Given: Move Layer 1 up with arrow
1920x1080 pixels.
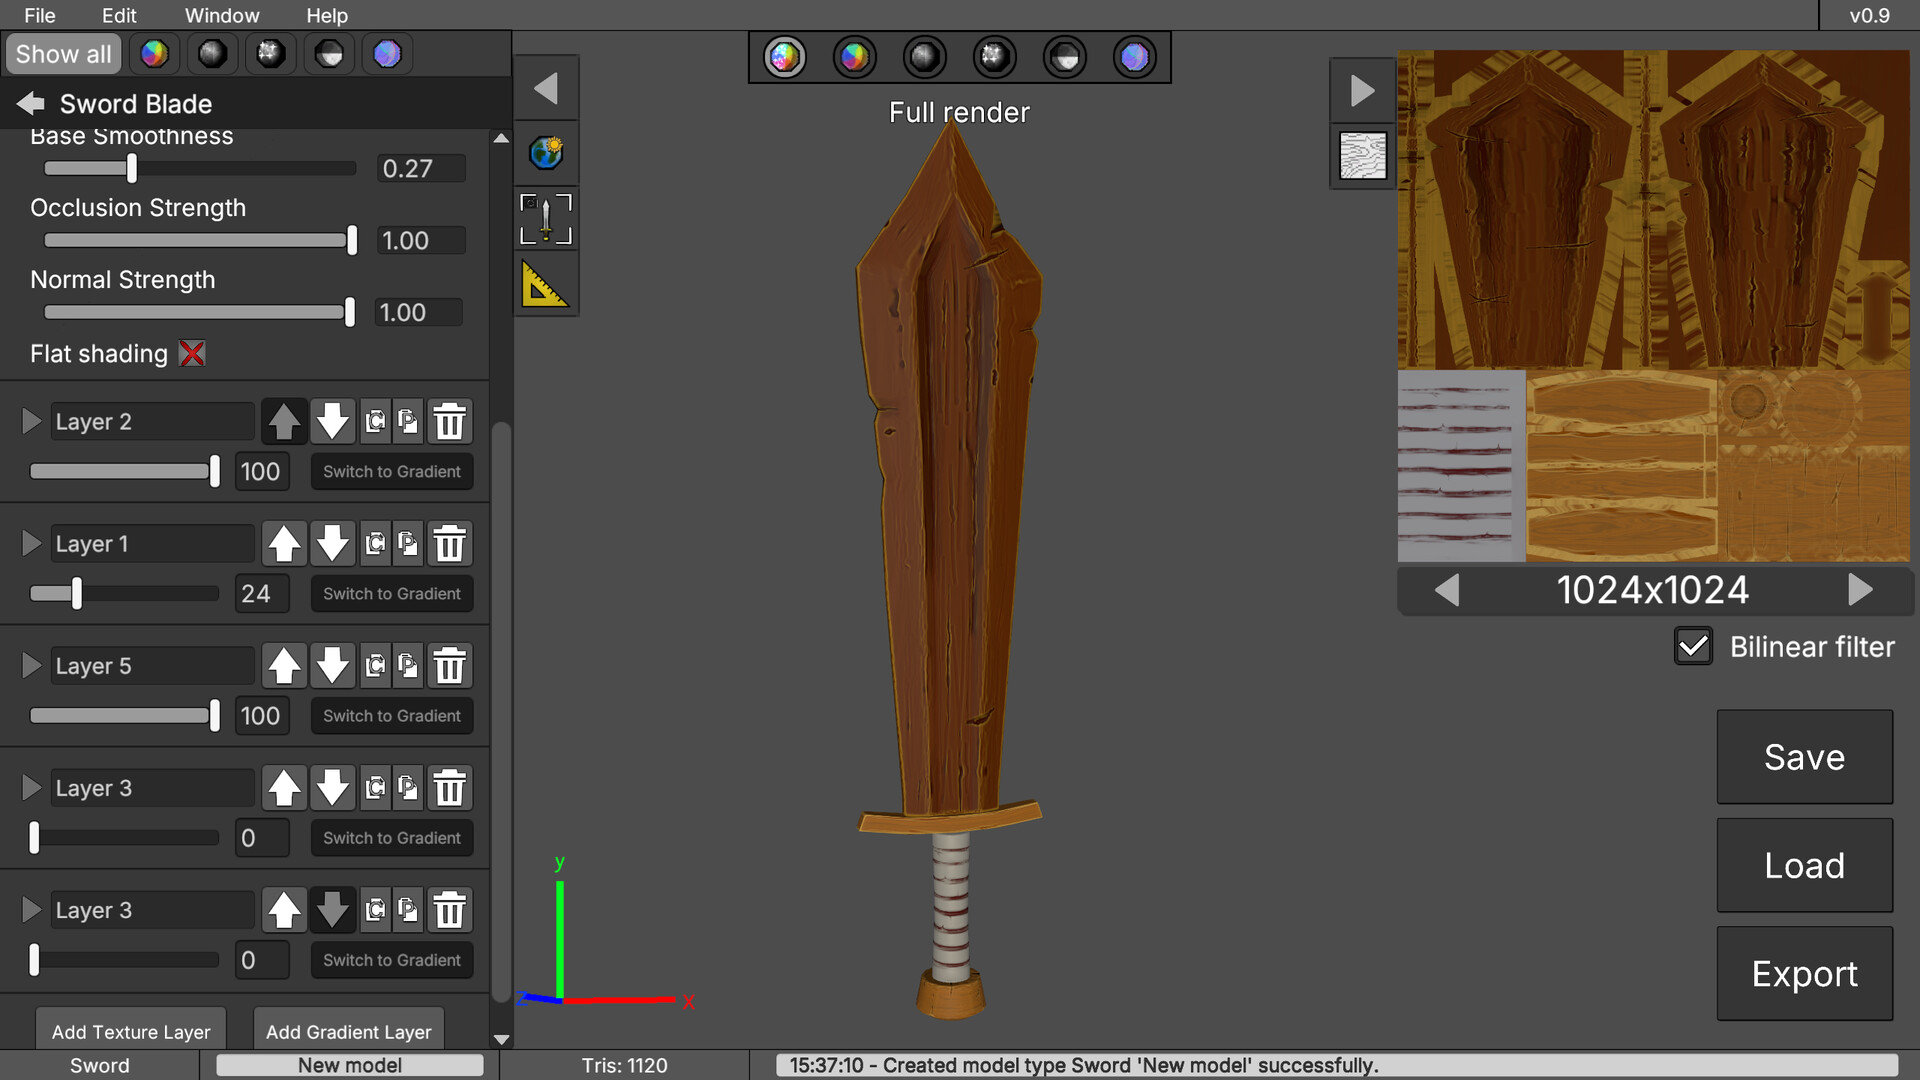Looking at the screenshot, I should tap(284, 543).
